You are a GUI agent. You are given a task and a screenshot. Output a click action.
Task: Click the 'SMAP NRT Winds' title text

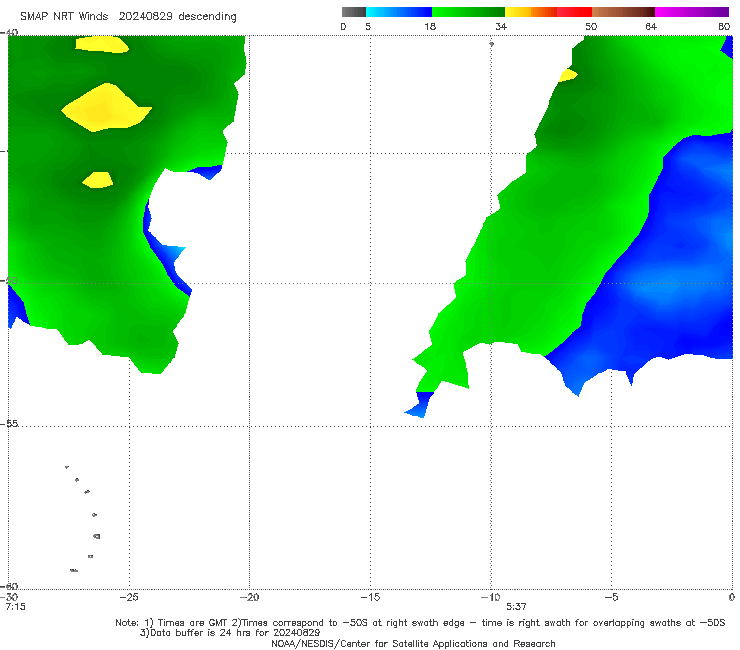pos(64,16)
